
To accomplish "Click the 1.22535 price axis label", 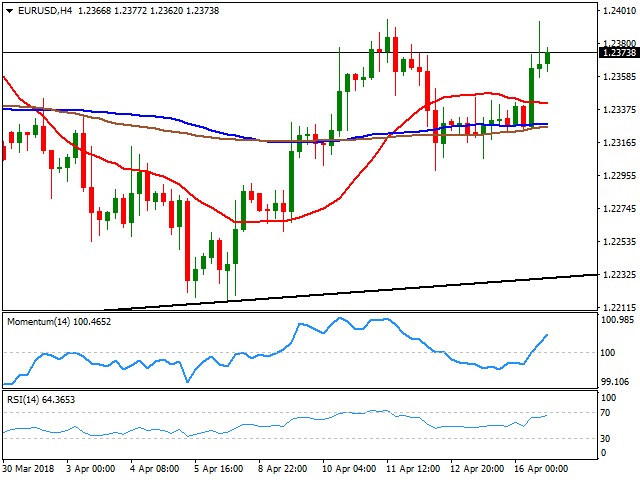I will coord(619,242).
